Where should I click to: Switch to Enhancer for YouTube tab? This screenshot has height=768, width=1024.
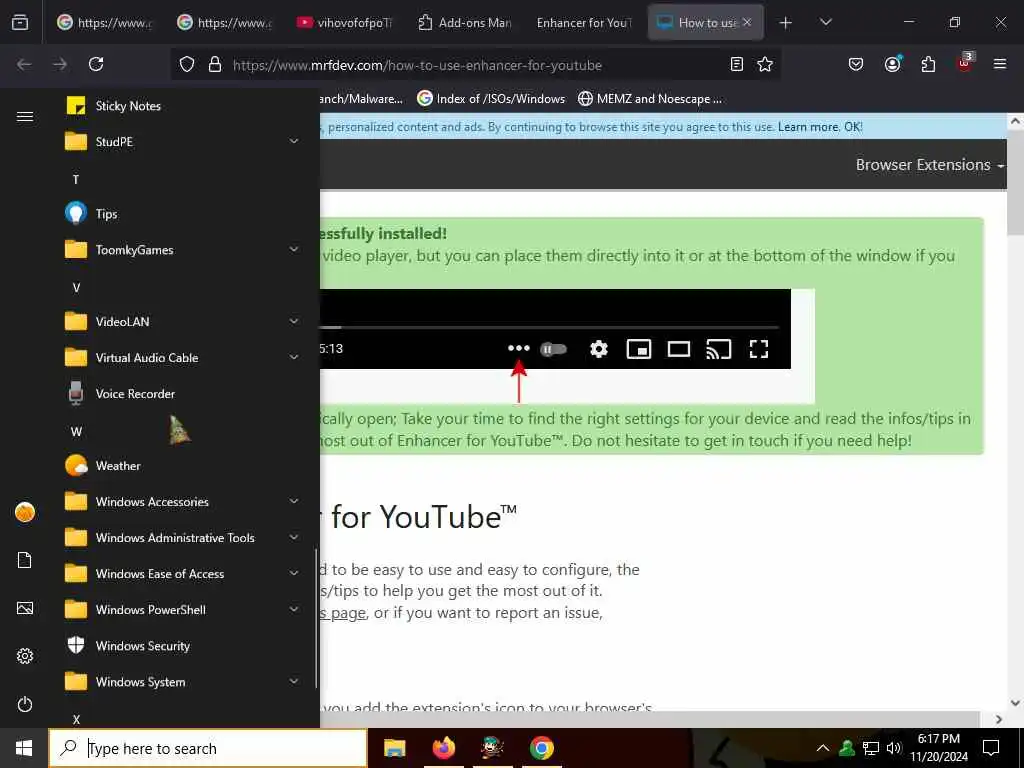[584, 23]
